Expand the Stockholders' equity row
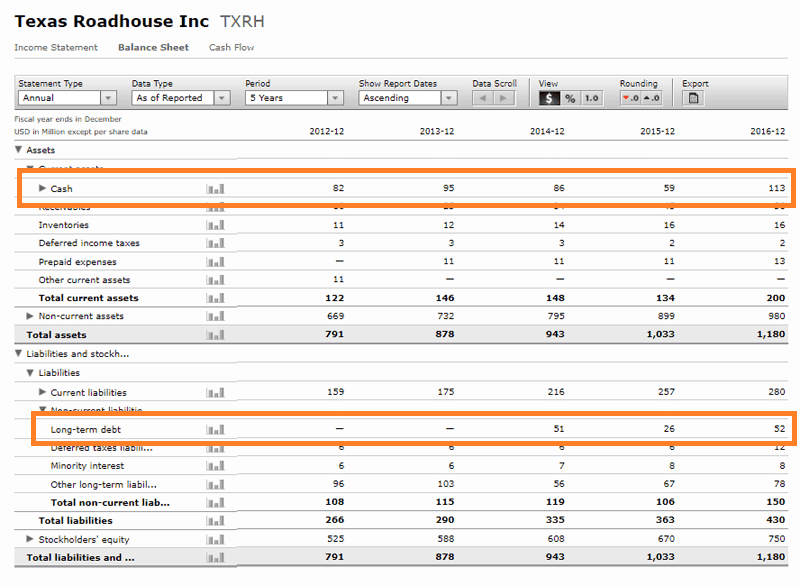800x586 pixels. 30,539
